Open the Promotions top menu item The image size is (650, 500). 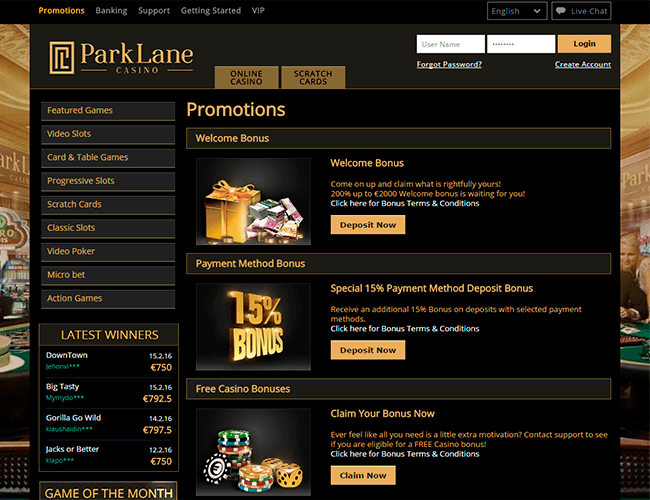61,10
